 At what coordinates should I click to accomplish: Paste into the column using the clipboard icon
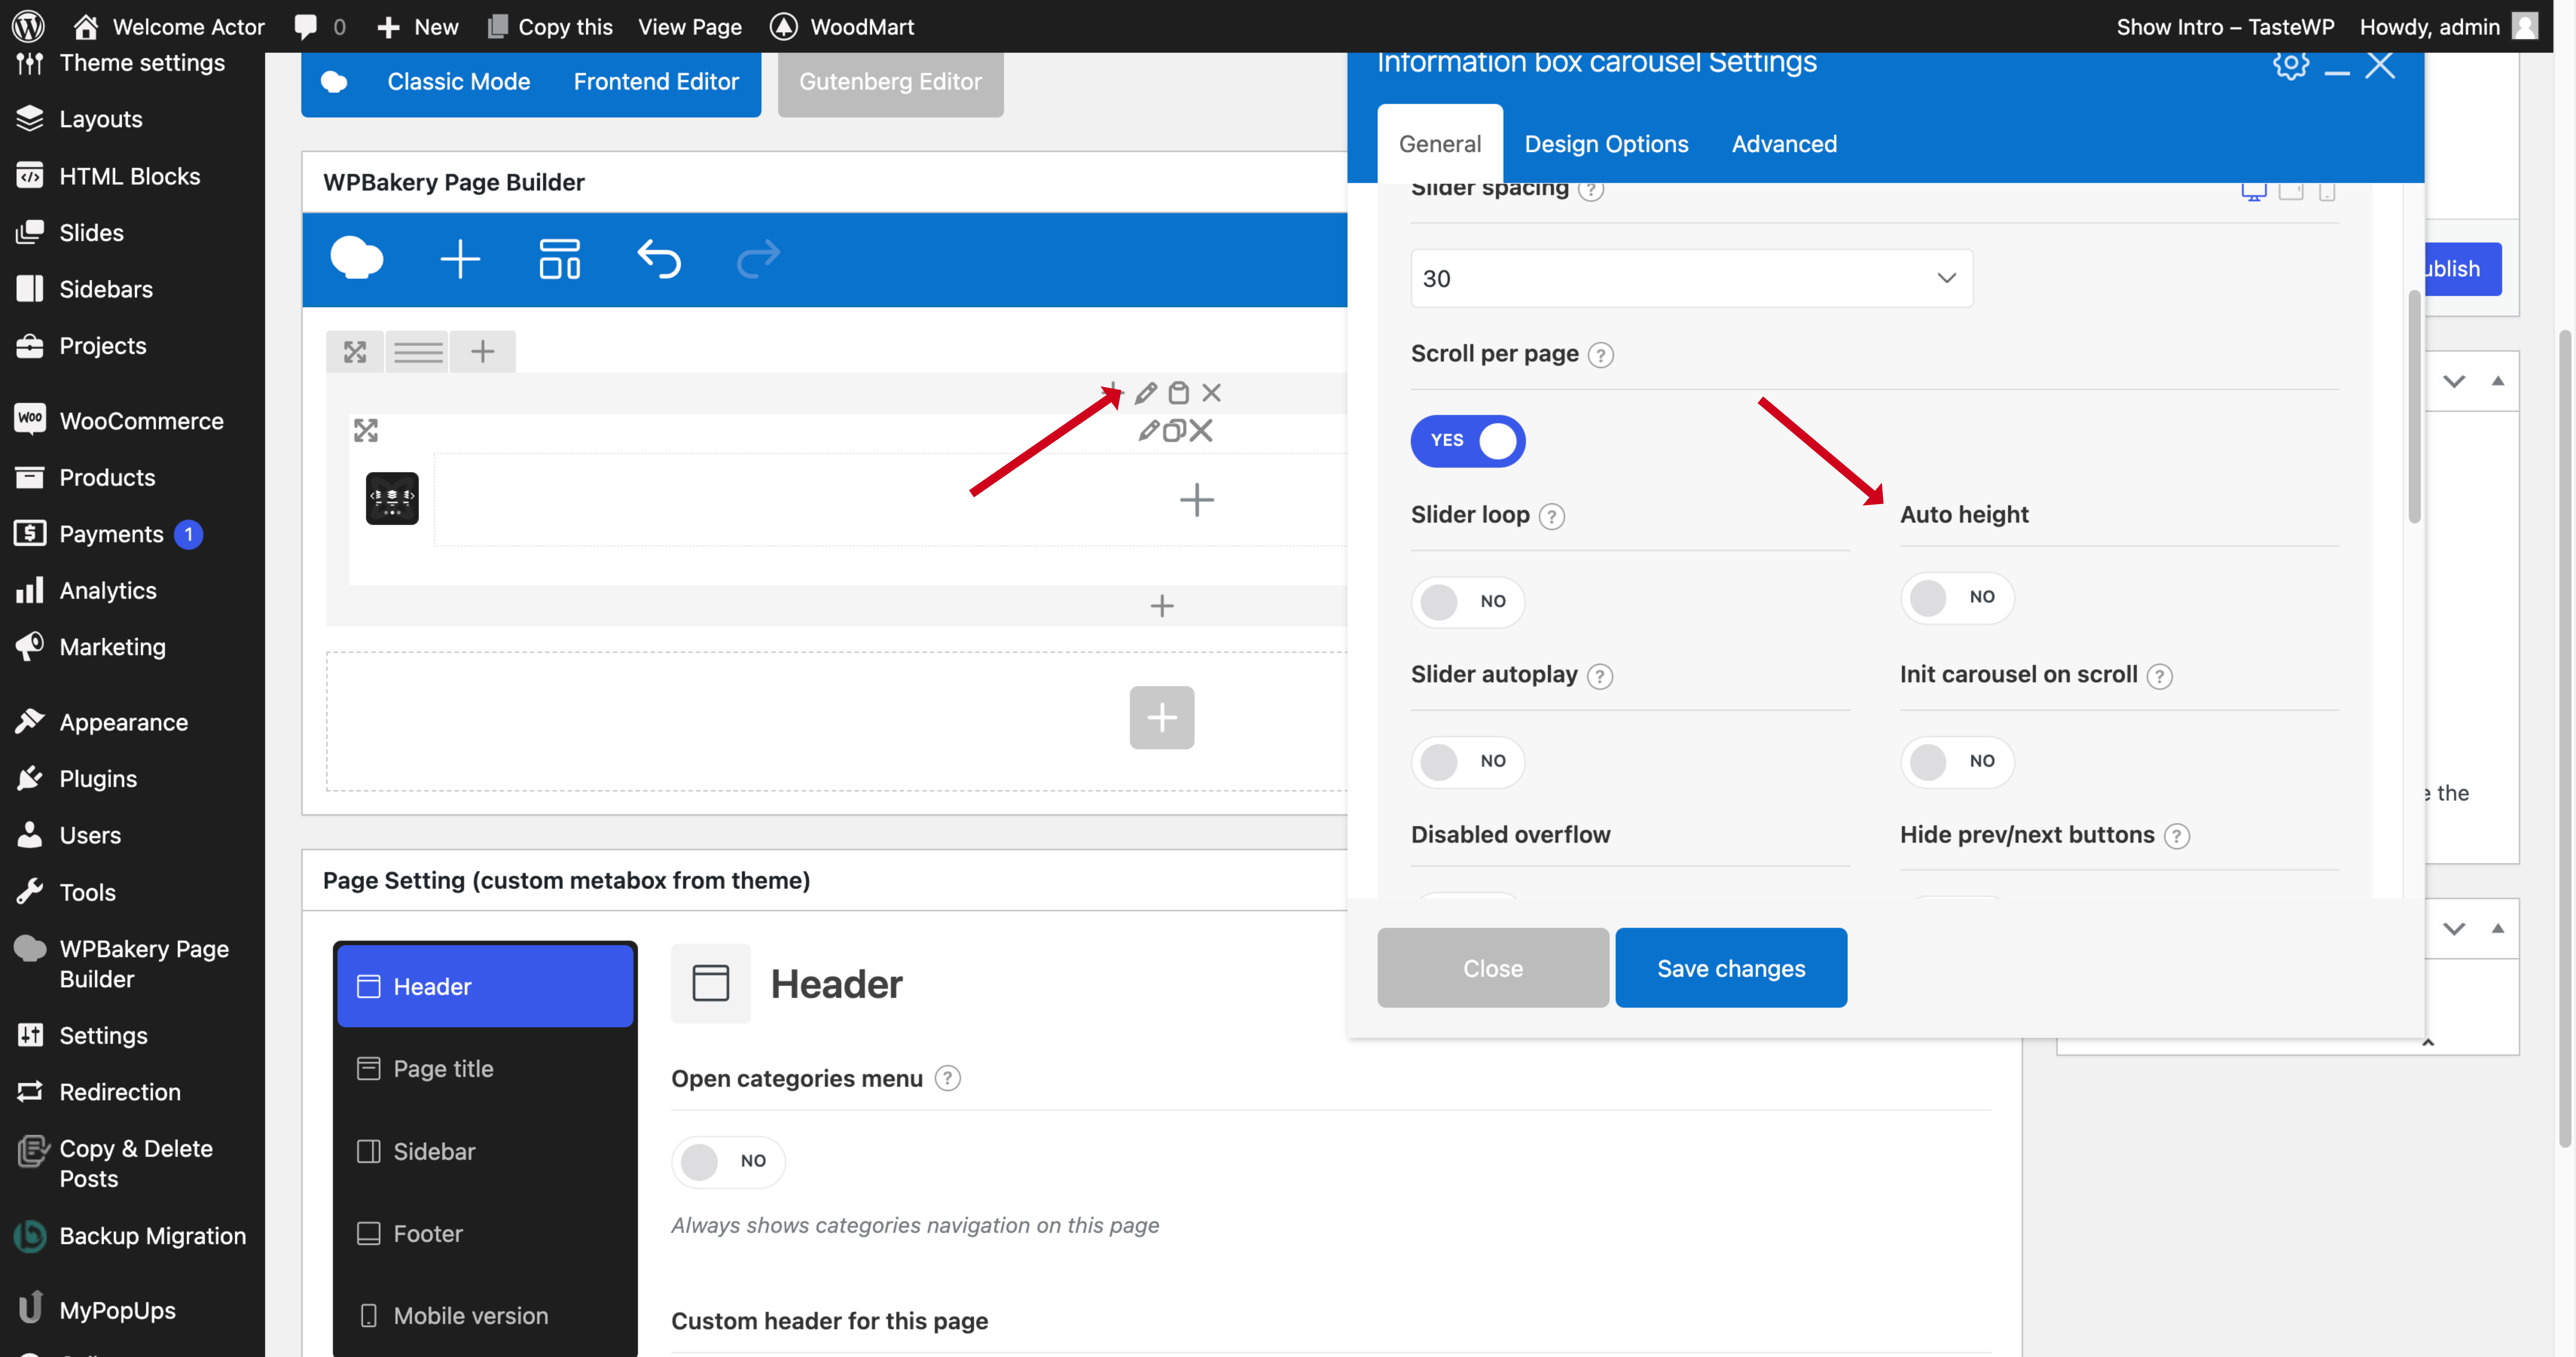click(1179, 393)
